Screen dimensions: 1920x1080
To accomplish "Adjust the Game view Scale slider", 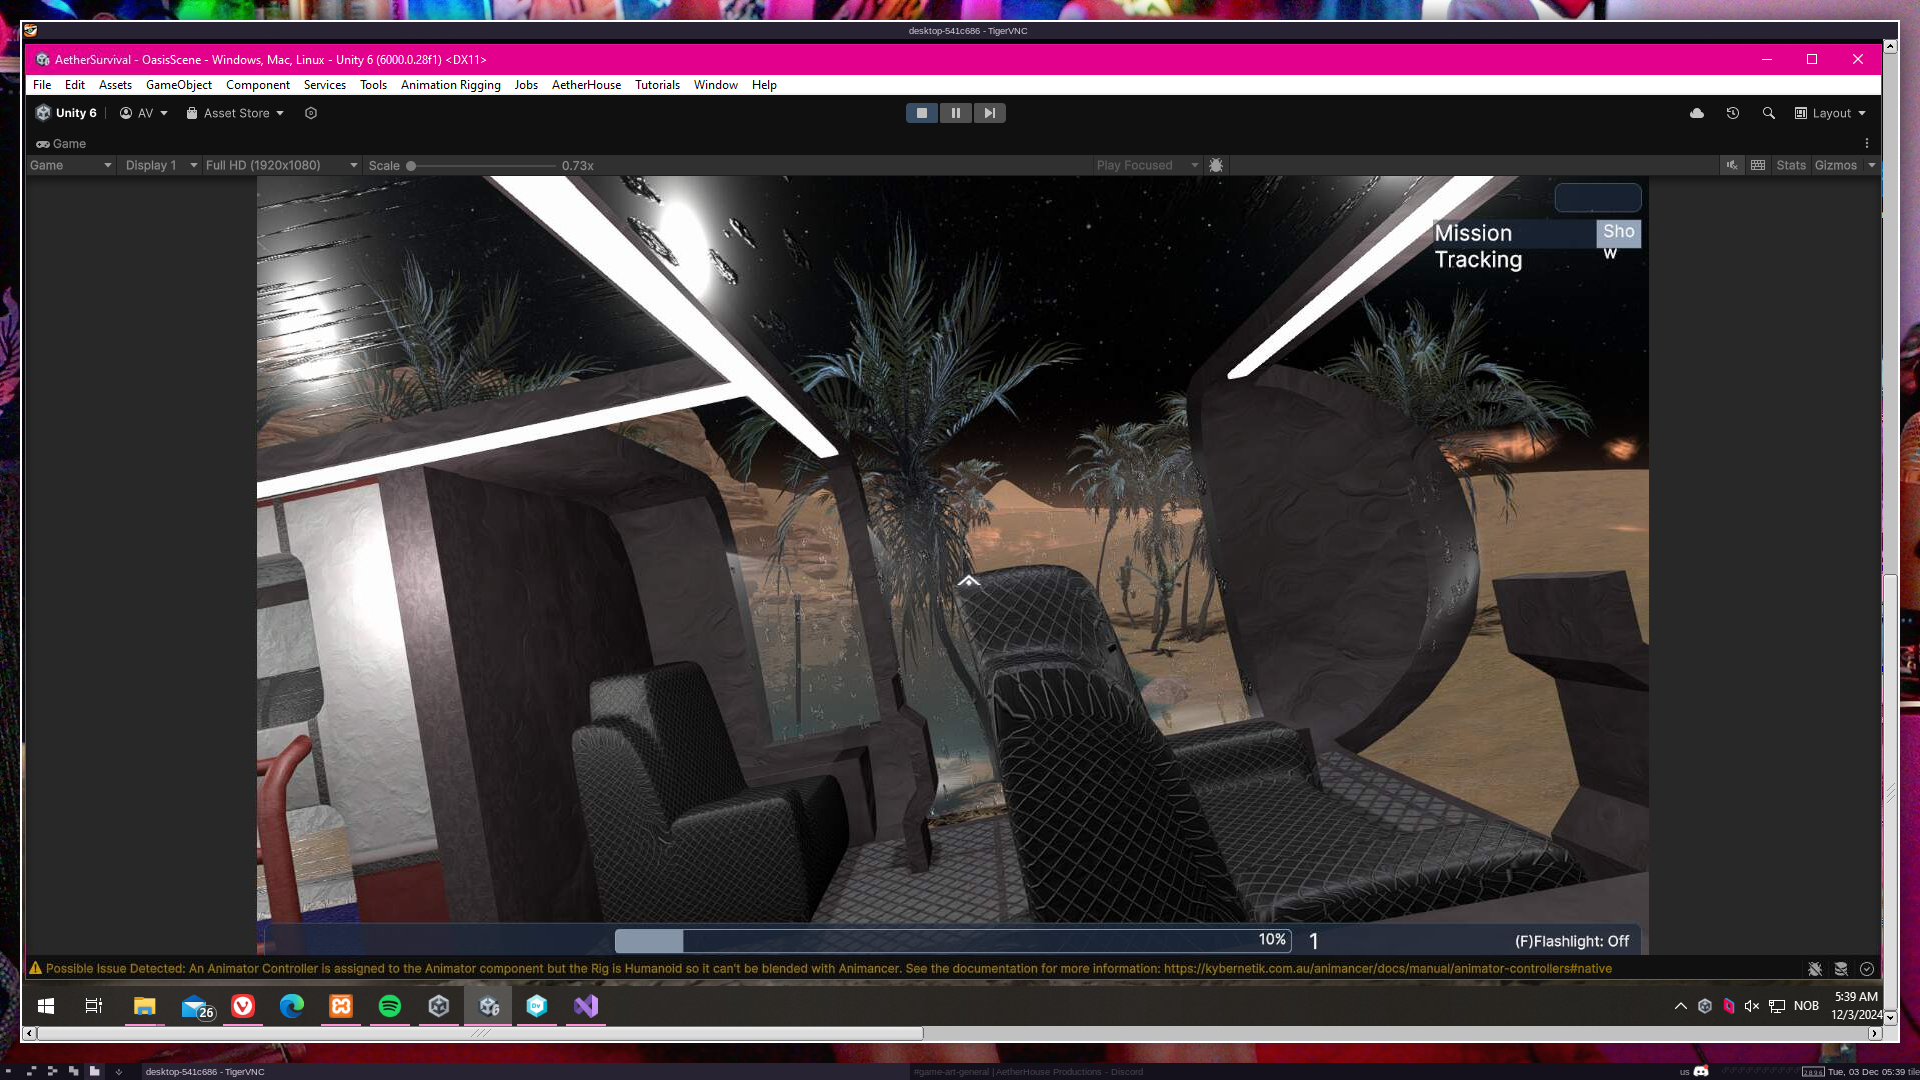I will [x=411, y=166].
